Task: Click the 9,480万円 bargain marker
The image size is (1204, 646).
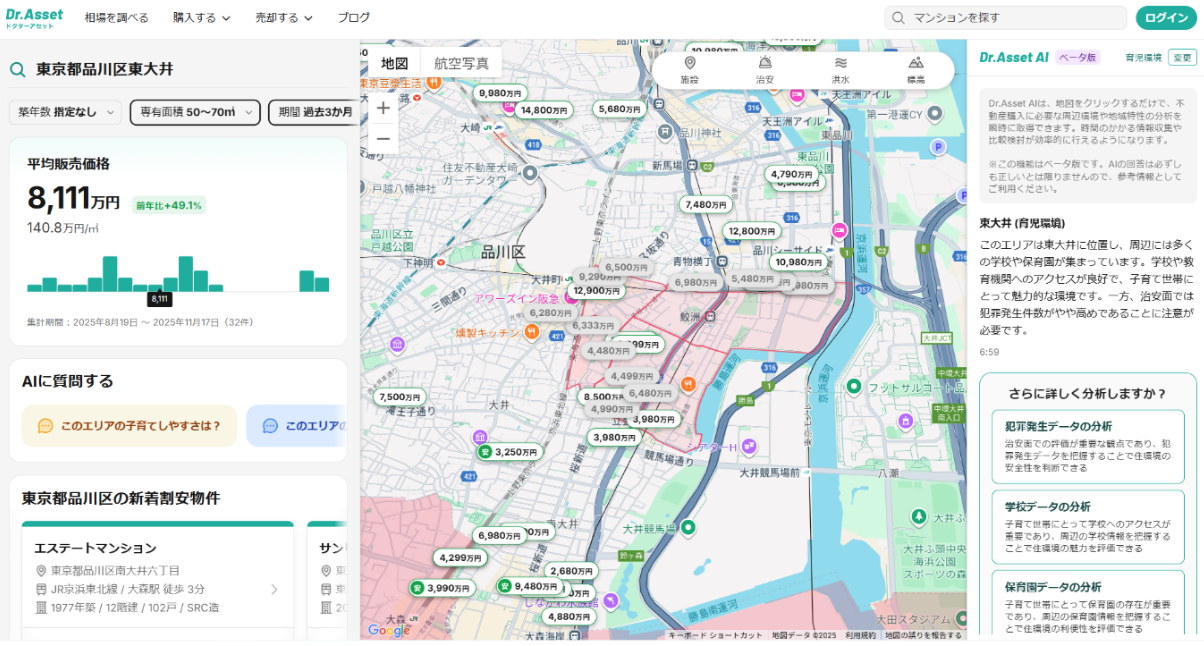Action: (529, 586)
